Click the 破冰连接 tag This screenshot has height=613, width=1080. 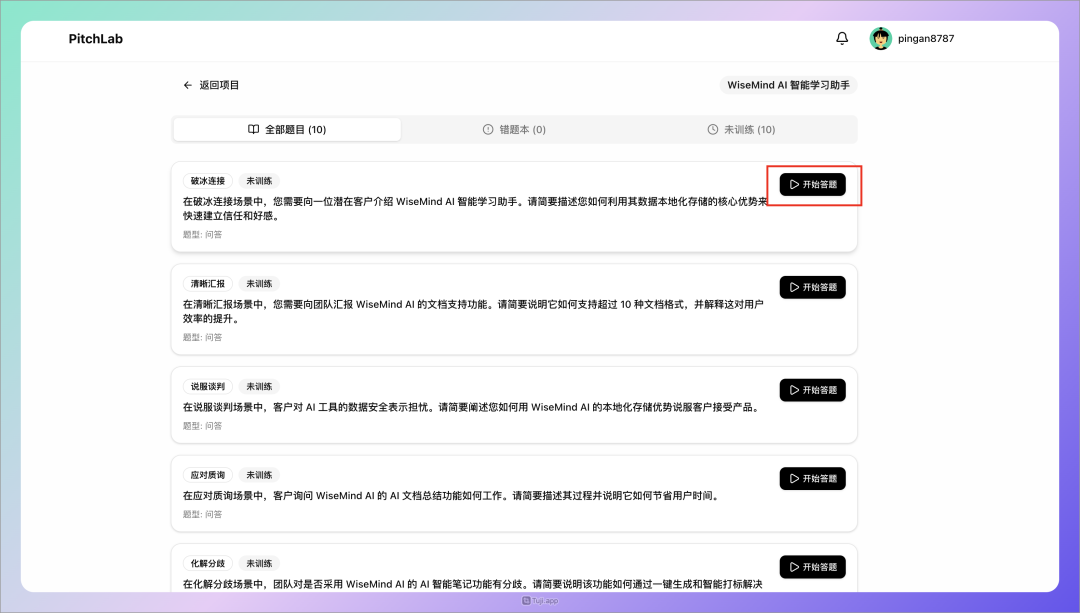click(x=208, y=181)
